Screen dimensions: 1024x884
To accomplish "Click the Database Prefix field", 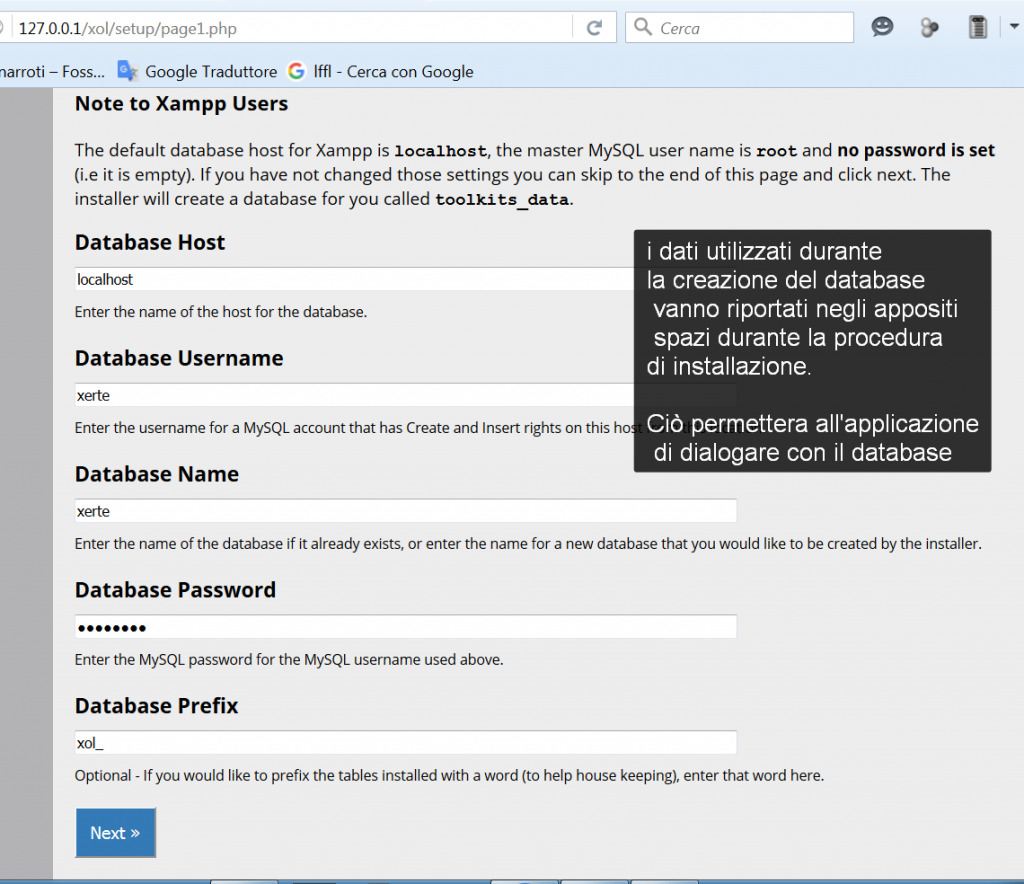I will pyautogui.click(x=406, y=742).
